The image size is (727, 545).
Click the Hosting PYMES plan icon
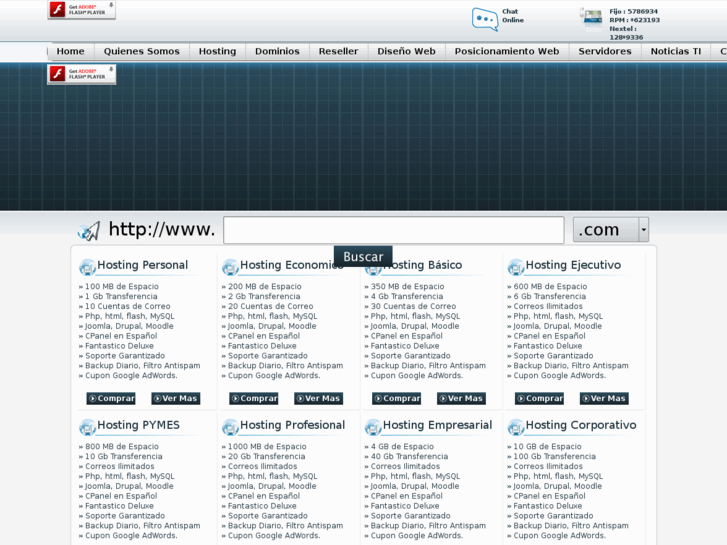[87, 427]
